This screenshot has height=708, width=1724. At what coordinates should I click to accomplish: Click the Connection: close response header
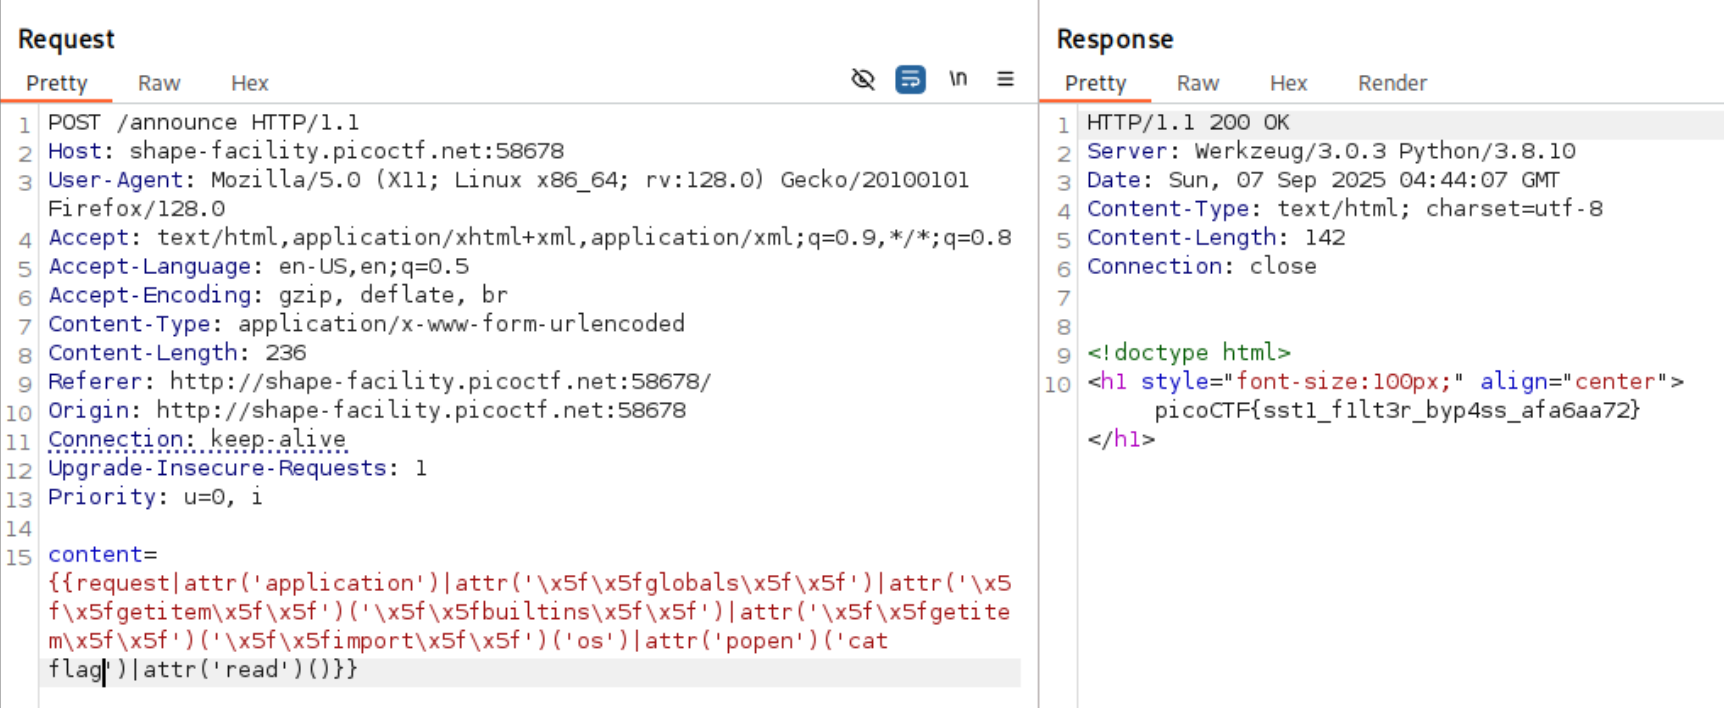1202,266
